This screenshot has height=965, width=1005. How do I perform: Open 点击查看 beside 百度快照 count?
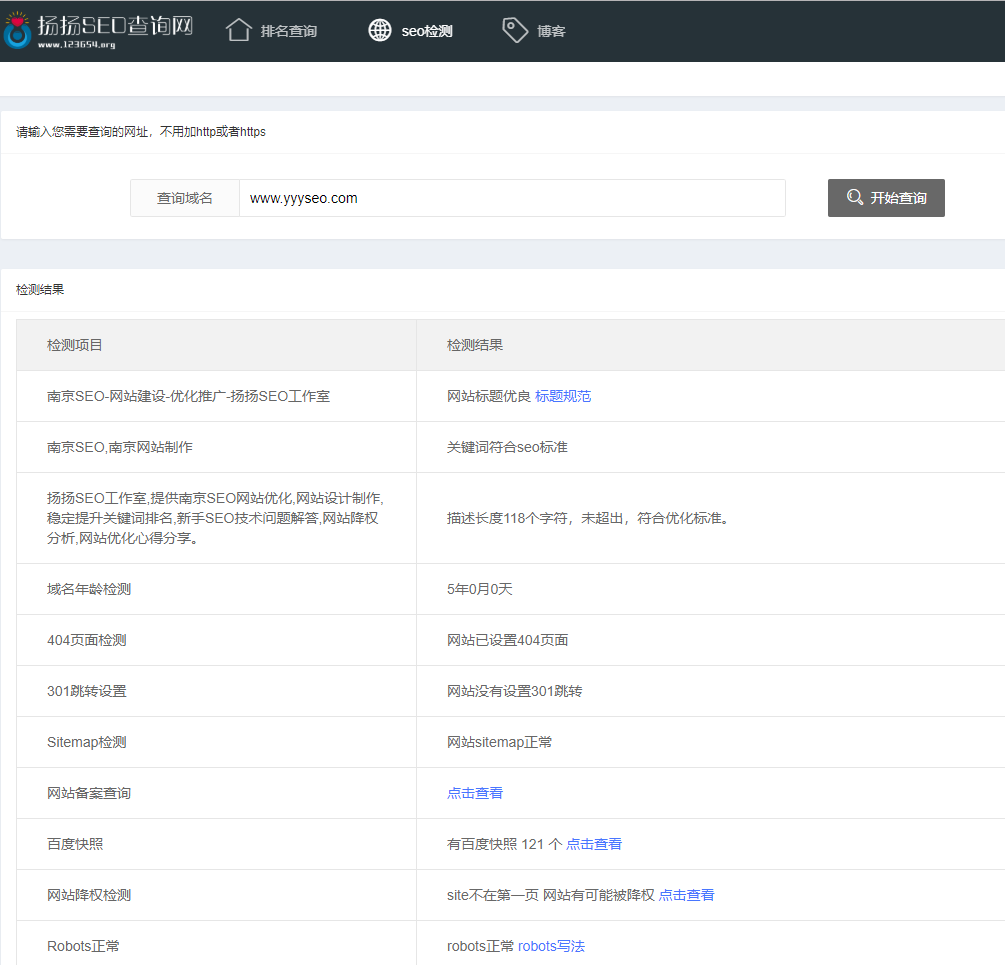[x=596, y=843]
